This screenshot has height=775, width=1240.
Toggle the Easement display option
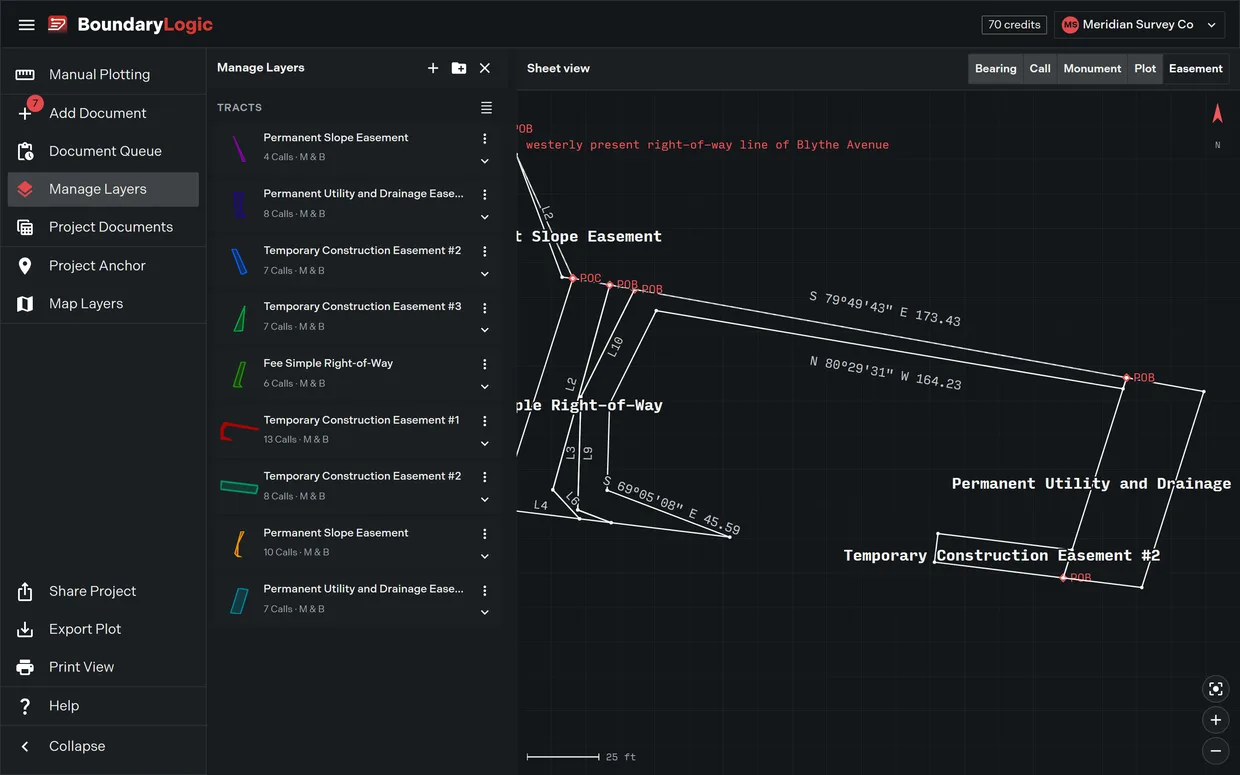tap(1196, 69)
